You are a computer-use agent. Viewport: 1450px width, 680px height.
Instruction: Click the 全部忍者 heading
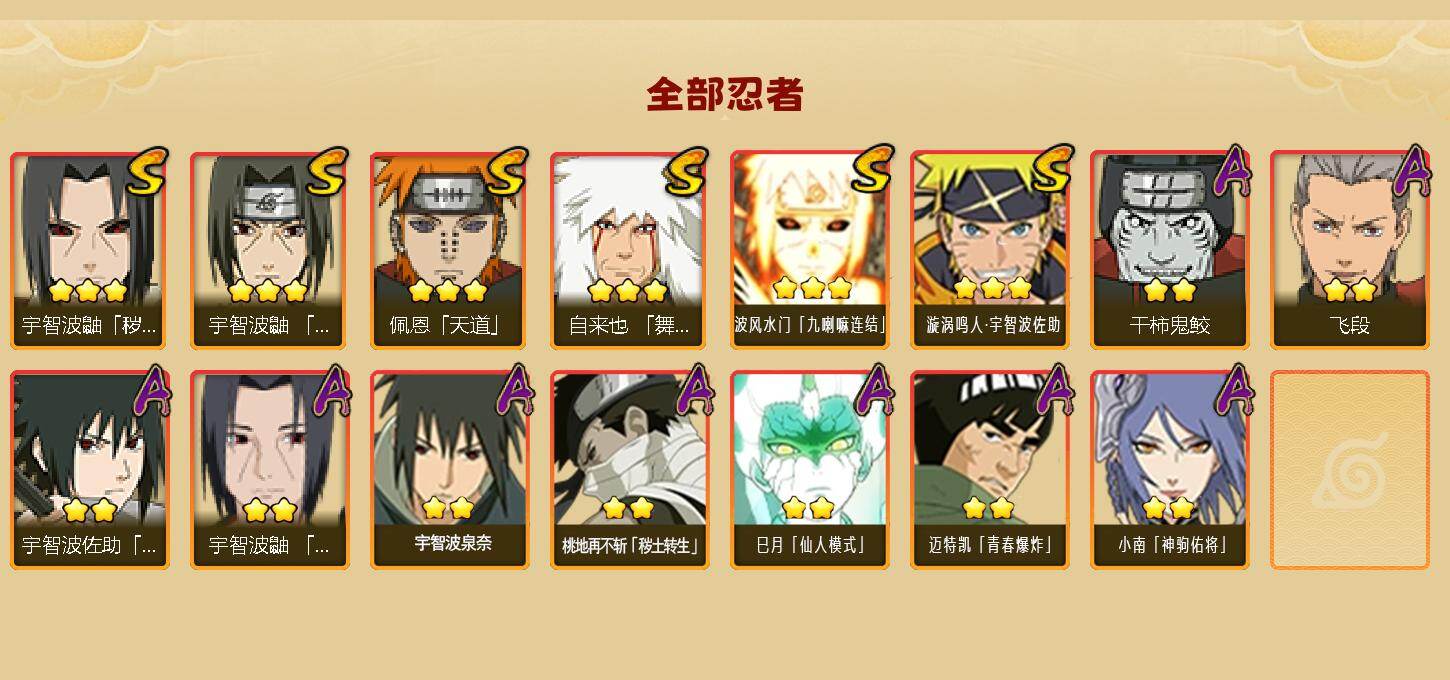tap(725, 95)
